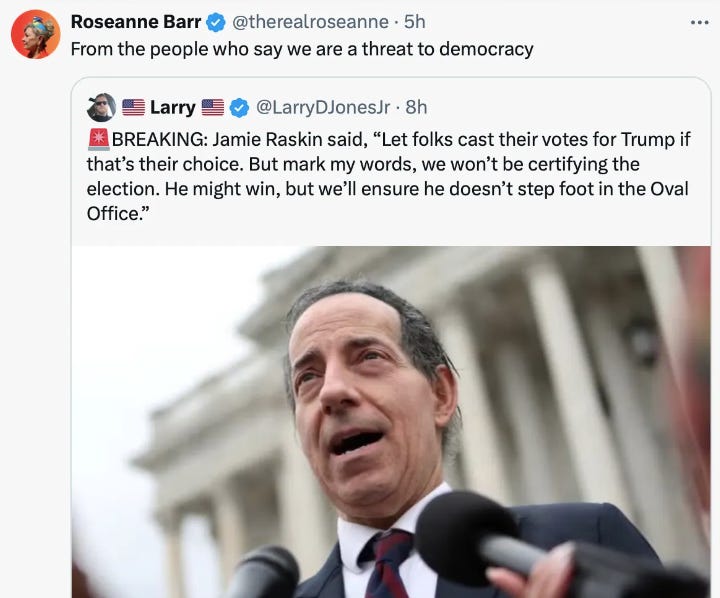
Task: Click the flag emoji after Larry's name
Action: point(213,107)
